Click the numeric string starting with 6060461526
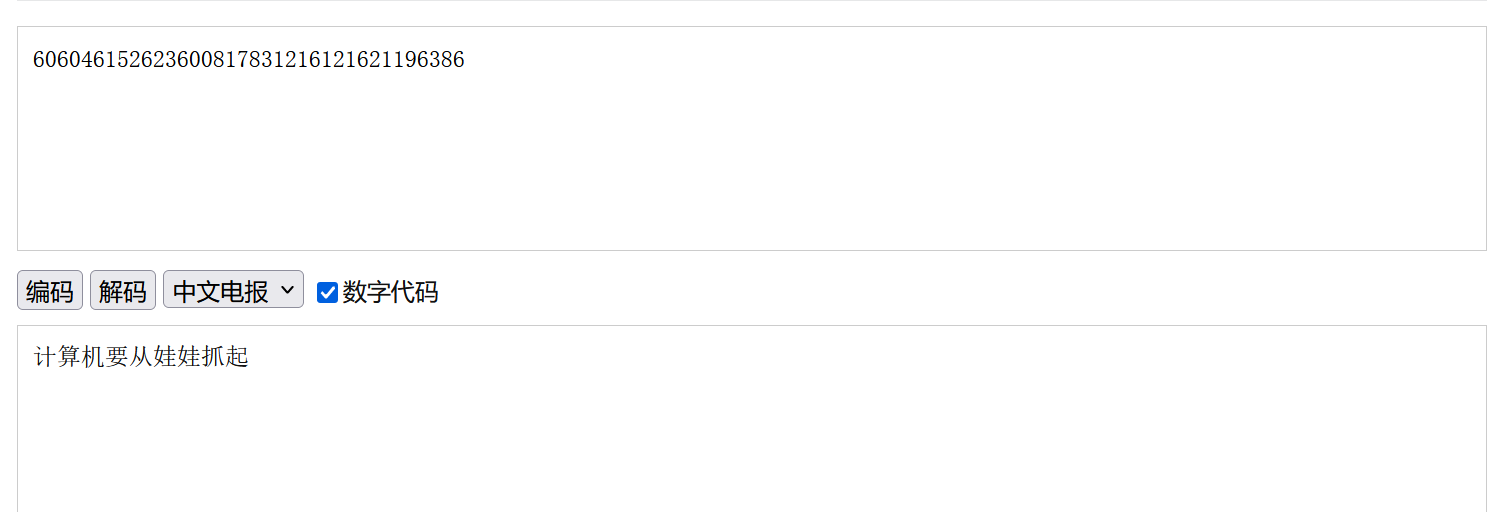This screenshot has height=512, width=1503. (248, 60)
